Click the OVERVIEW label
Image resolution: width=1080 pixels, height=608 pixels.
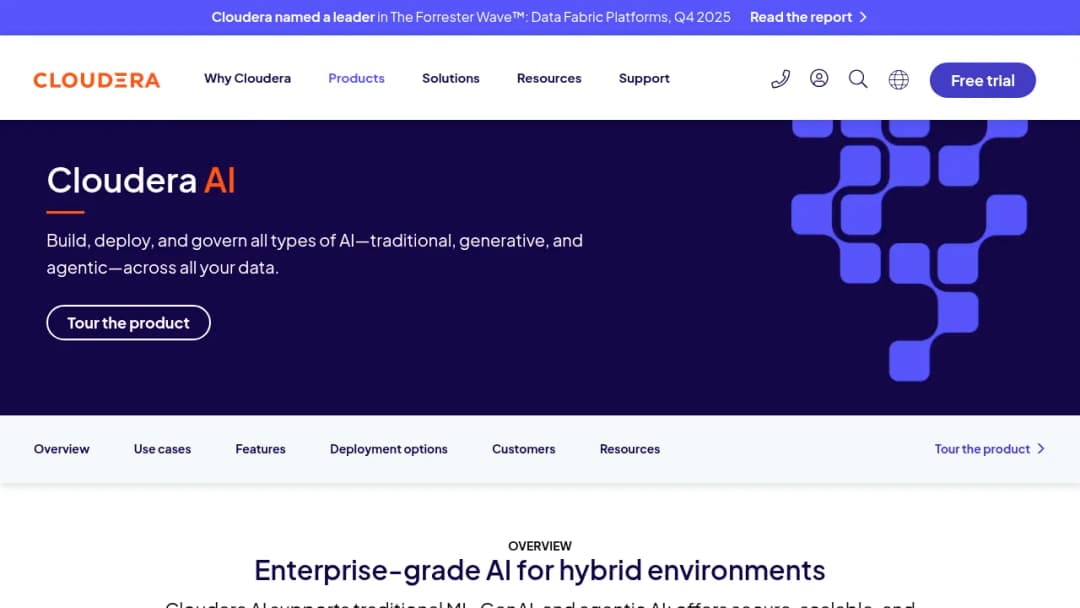[540, 546]
